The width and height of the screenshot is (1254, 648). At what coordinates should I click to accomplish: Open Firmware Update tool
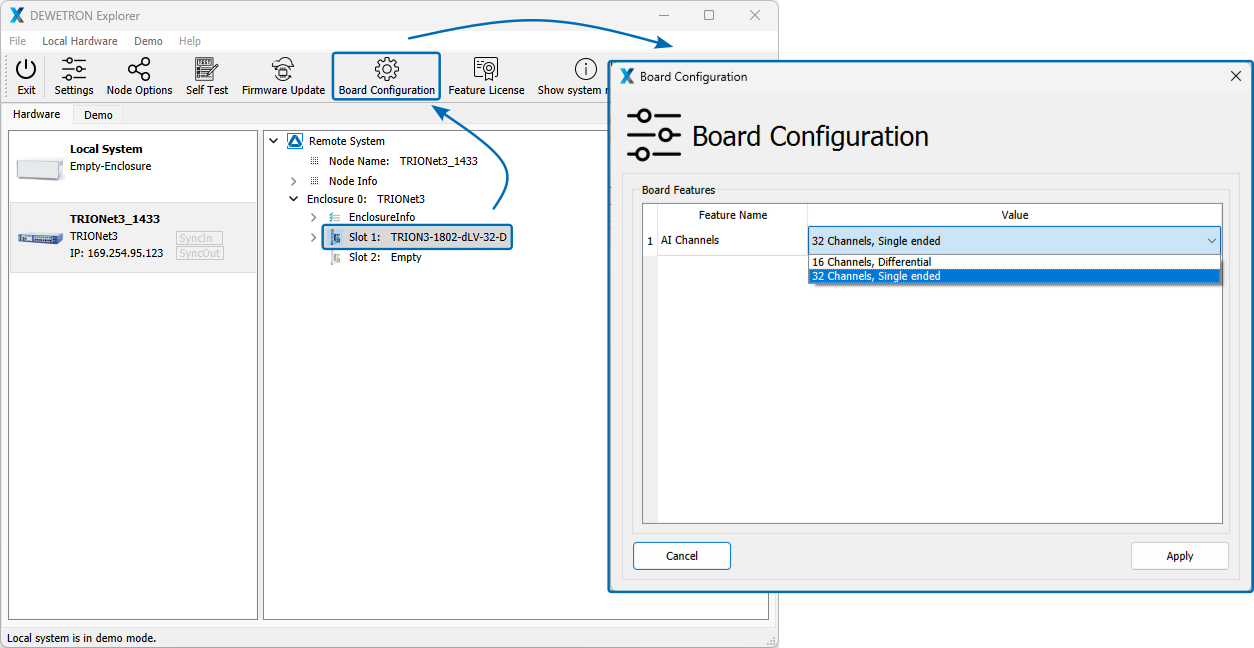coord(283,77)
